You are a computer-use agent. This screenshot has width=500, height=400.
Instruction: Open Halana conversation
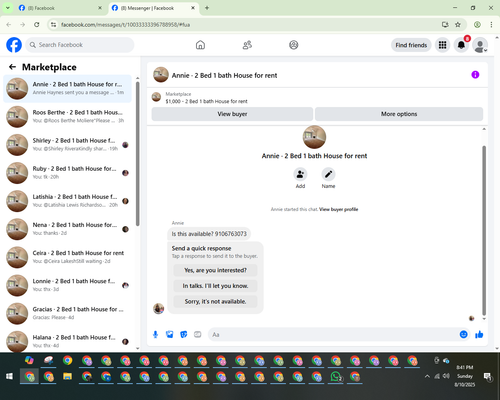click(67, 341)
